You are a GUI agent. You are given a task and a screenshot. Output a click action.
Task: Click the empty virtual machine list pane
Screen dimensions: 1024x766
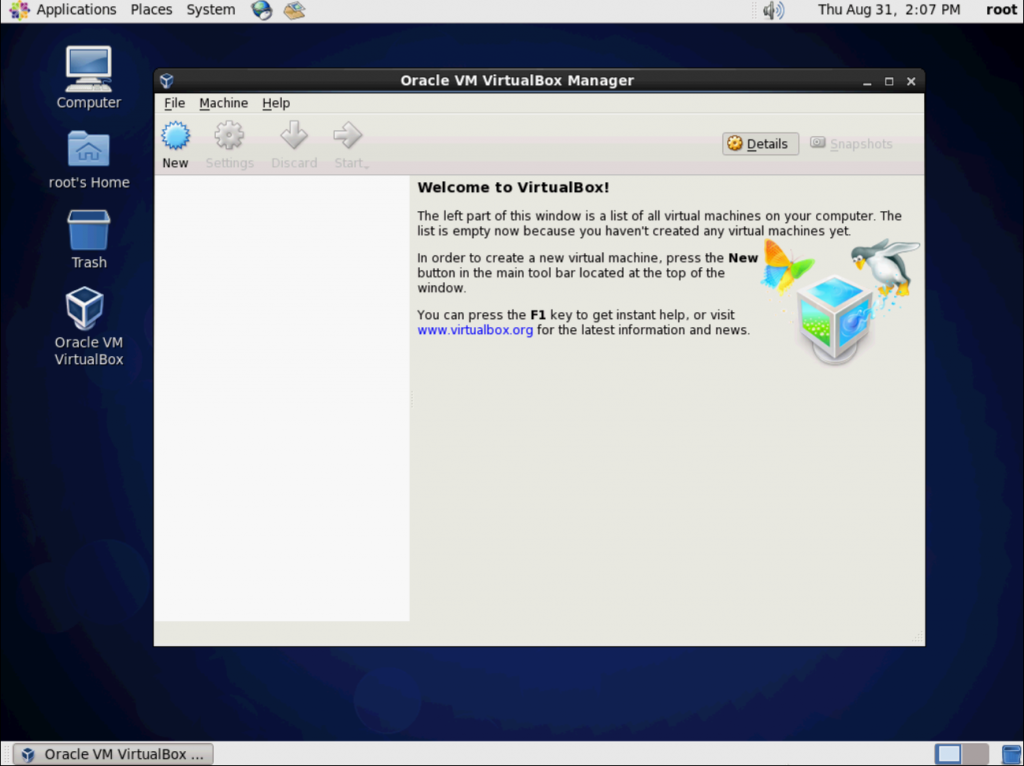coord(281,398)
